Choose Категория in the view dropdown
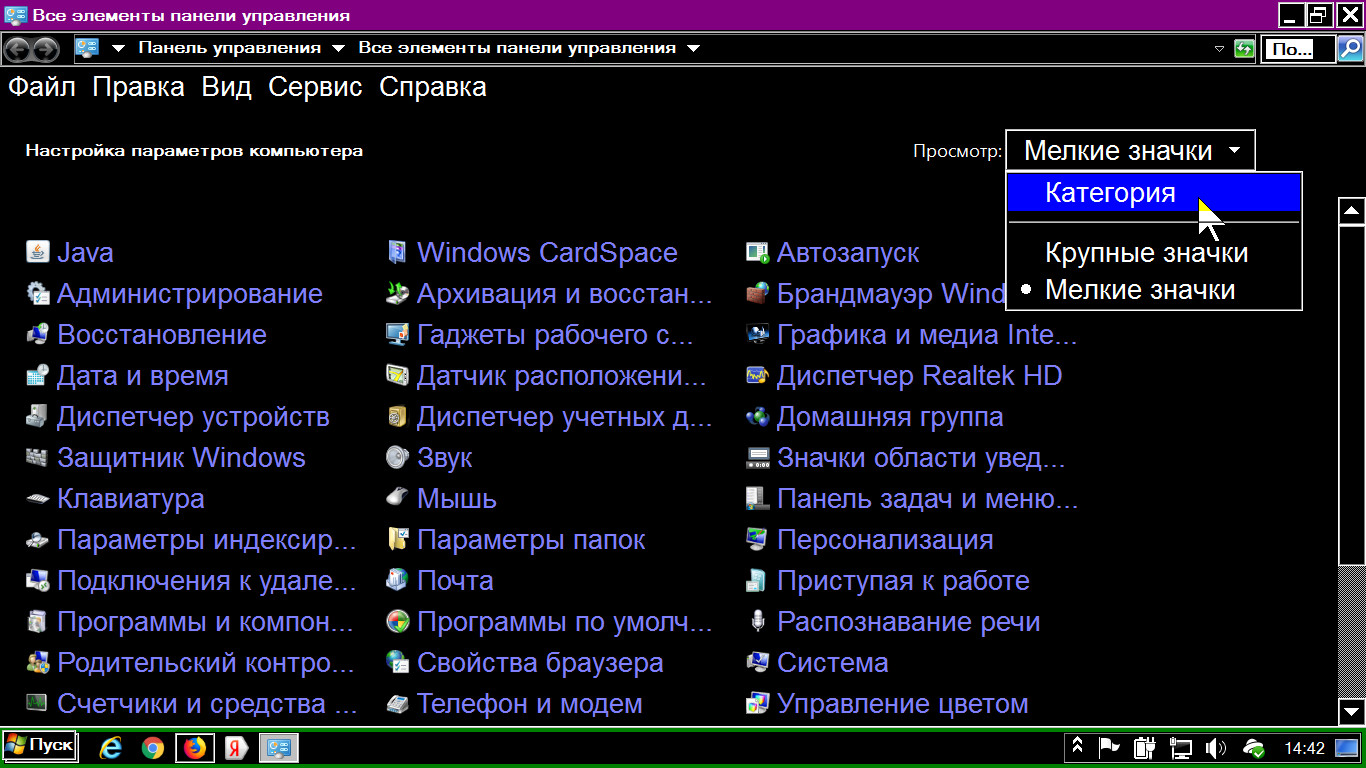This screenshot has height=768, width=1366. [1154, 192]
